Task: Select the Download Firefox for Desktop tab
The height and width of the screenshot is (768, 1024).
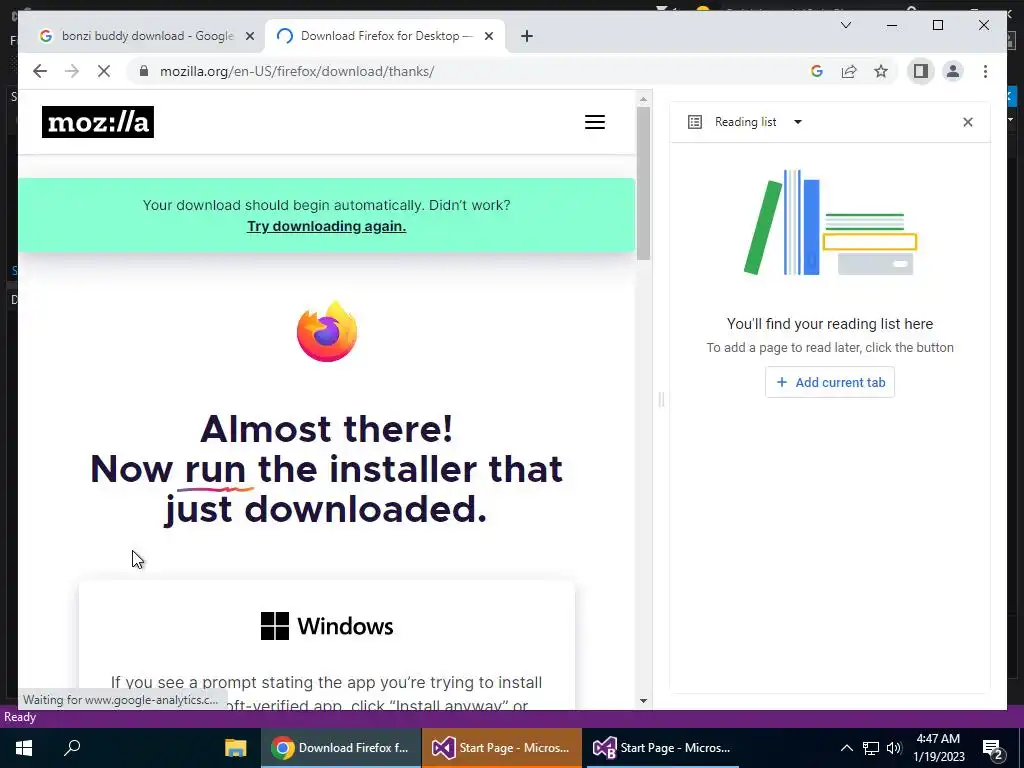Action: (x=385, y=36)
